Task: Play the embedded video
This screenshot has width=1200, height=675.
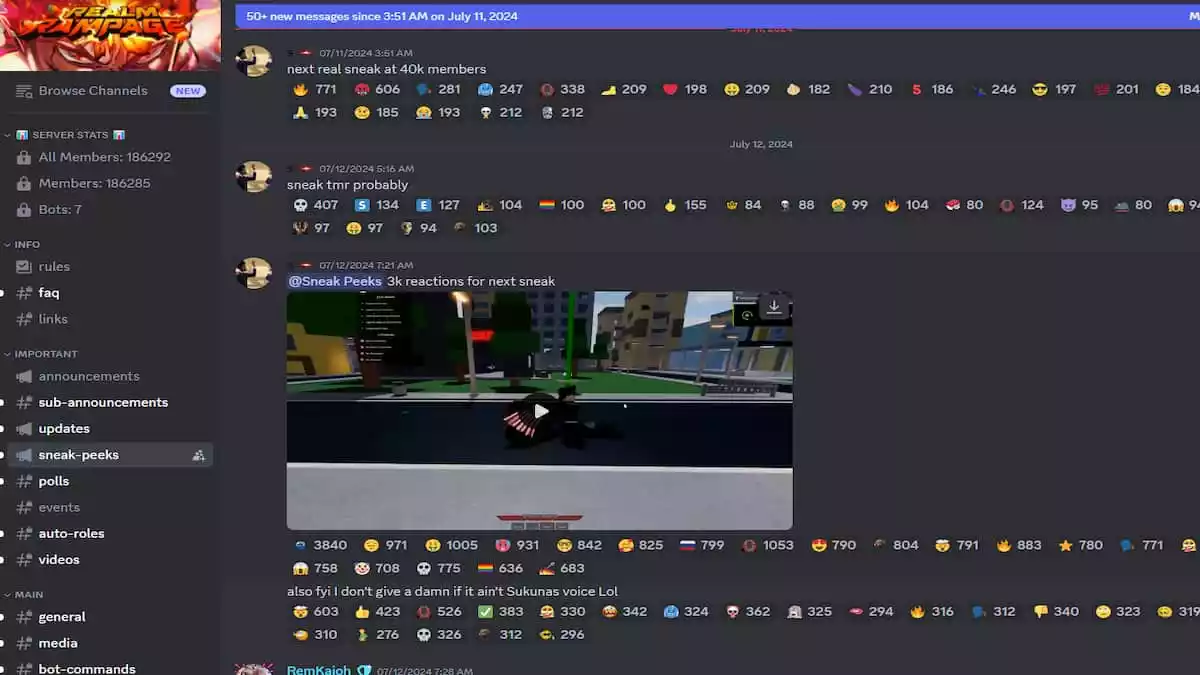Action: click(540, 410)
